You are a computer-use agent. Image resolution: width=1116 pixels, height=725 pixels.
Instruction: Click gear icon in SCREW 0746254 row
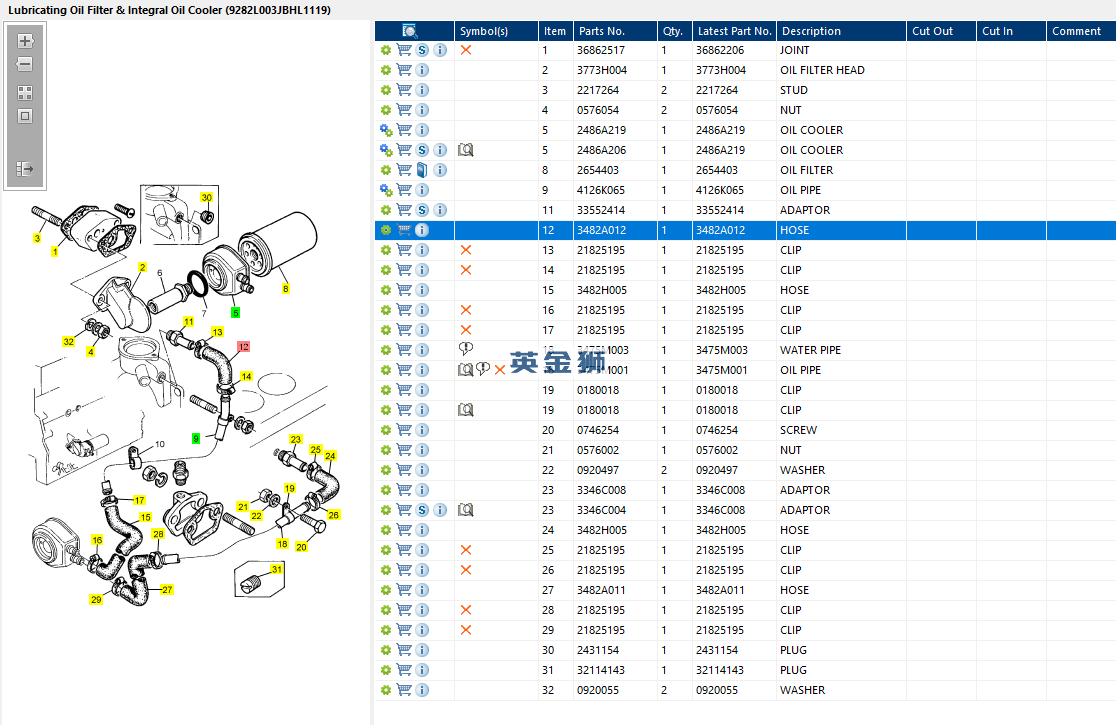pos(386,430)
